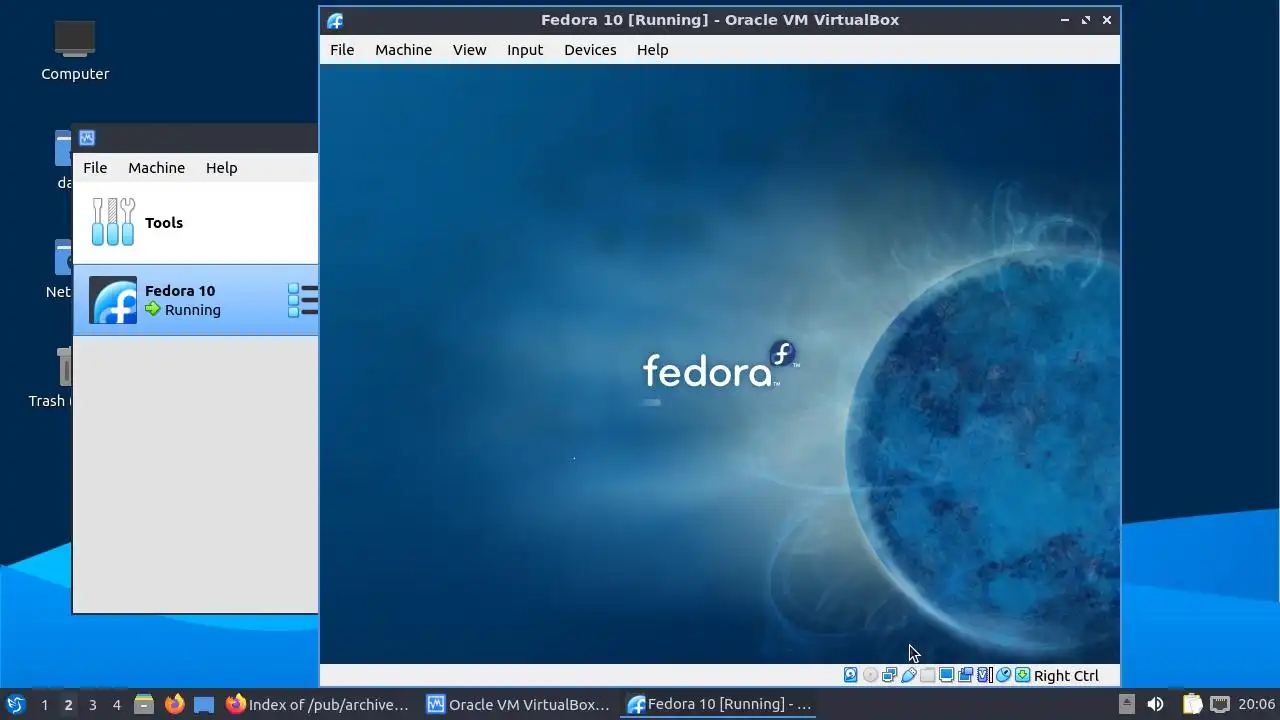Click the recording indicator in VM status bar

pyautogui.click(x=965, y=675)
